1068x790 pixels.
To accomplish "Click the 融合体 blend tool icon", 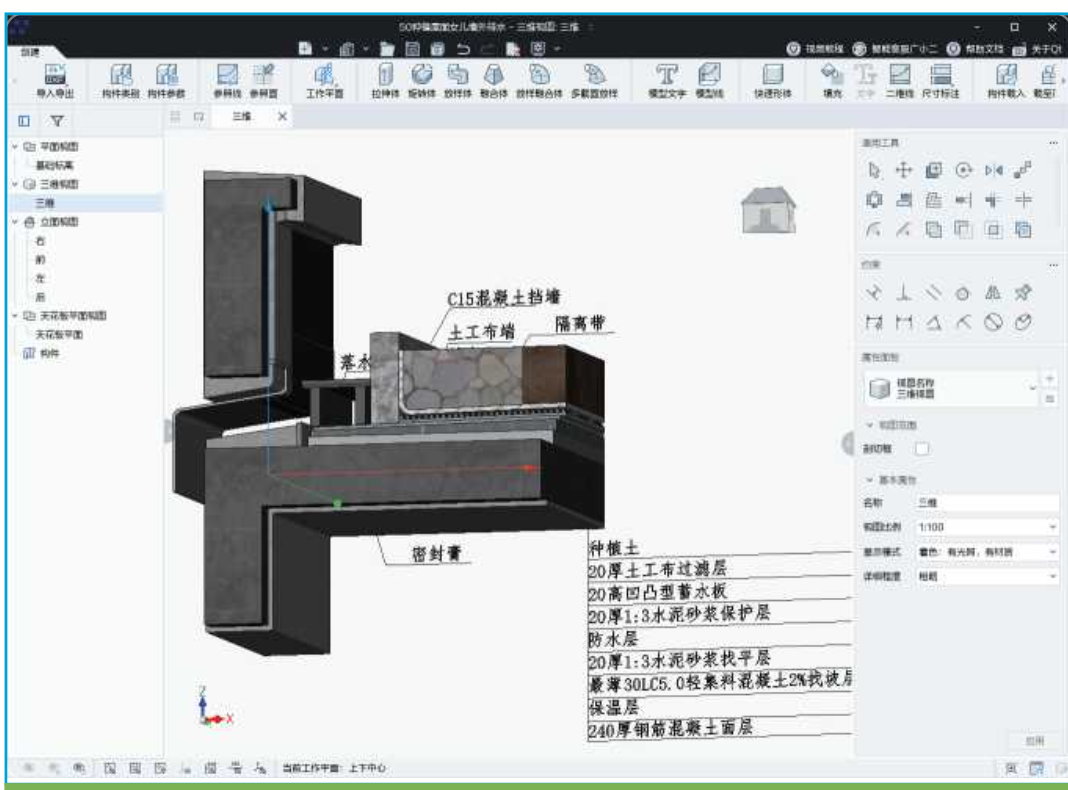I will point(492,81).
